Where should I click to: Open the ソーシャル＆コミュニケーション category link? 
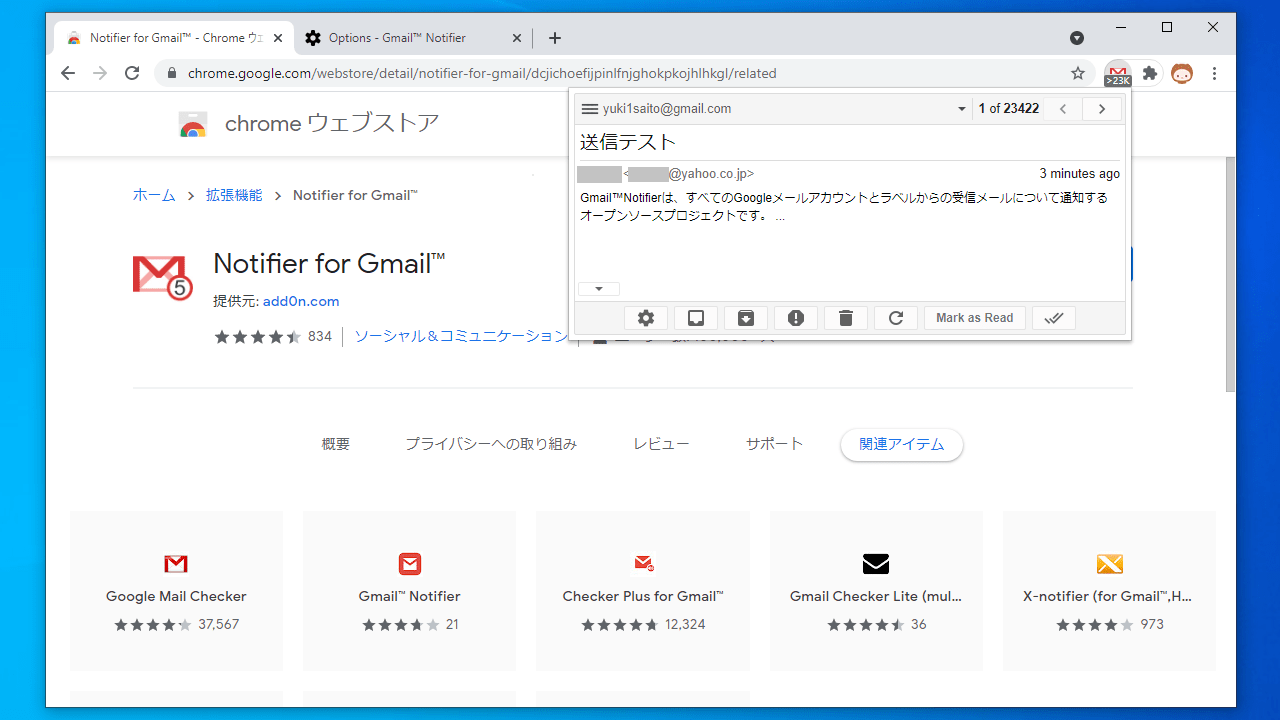click(461, 336)
